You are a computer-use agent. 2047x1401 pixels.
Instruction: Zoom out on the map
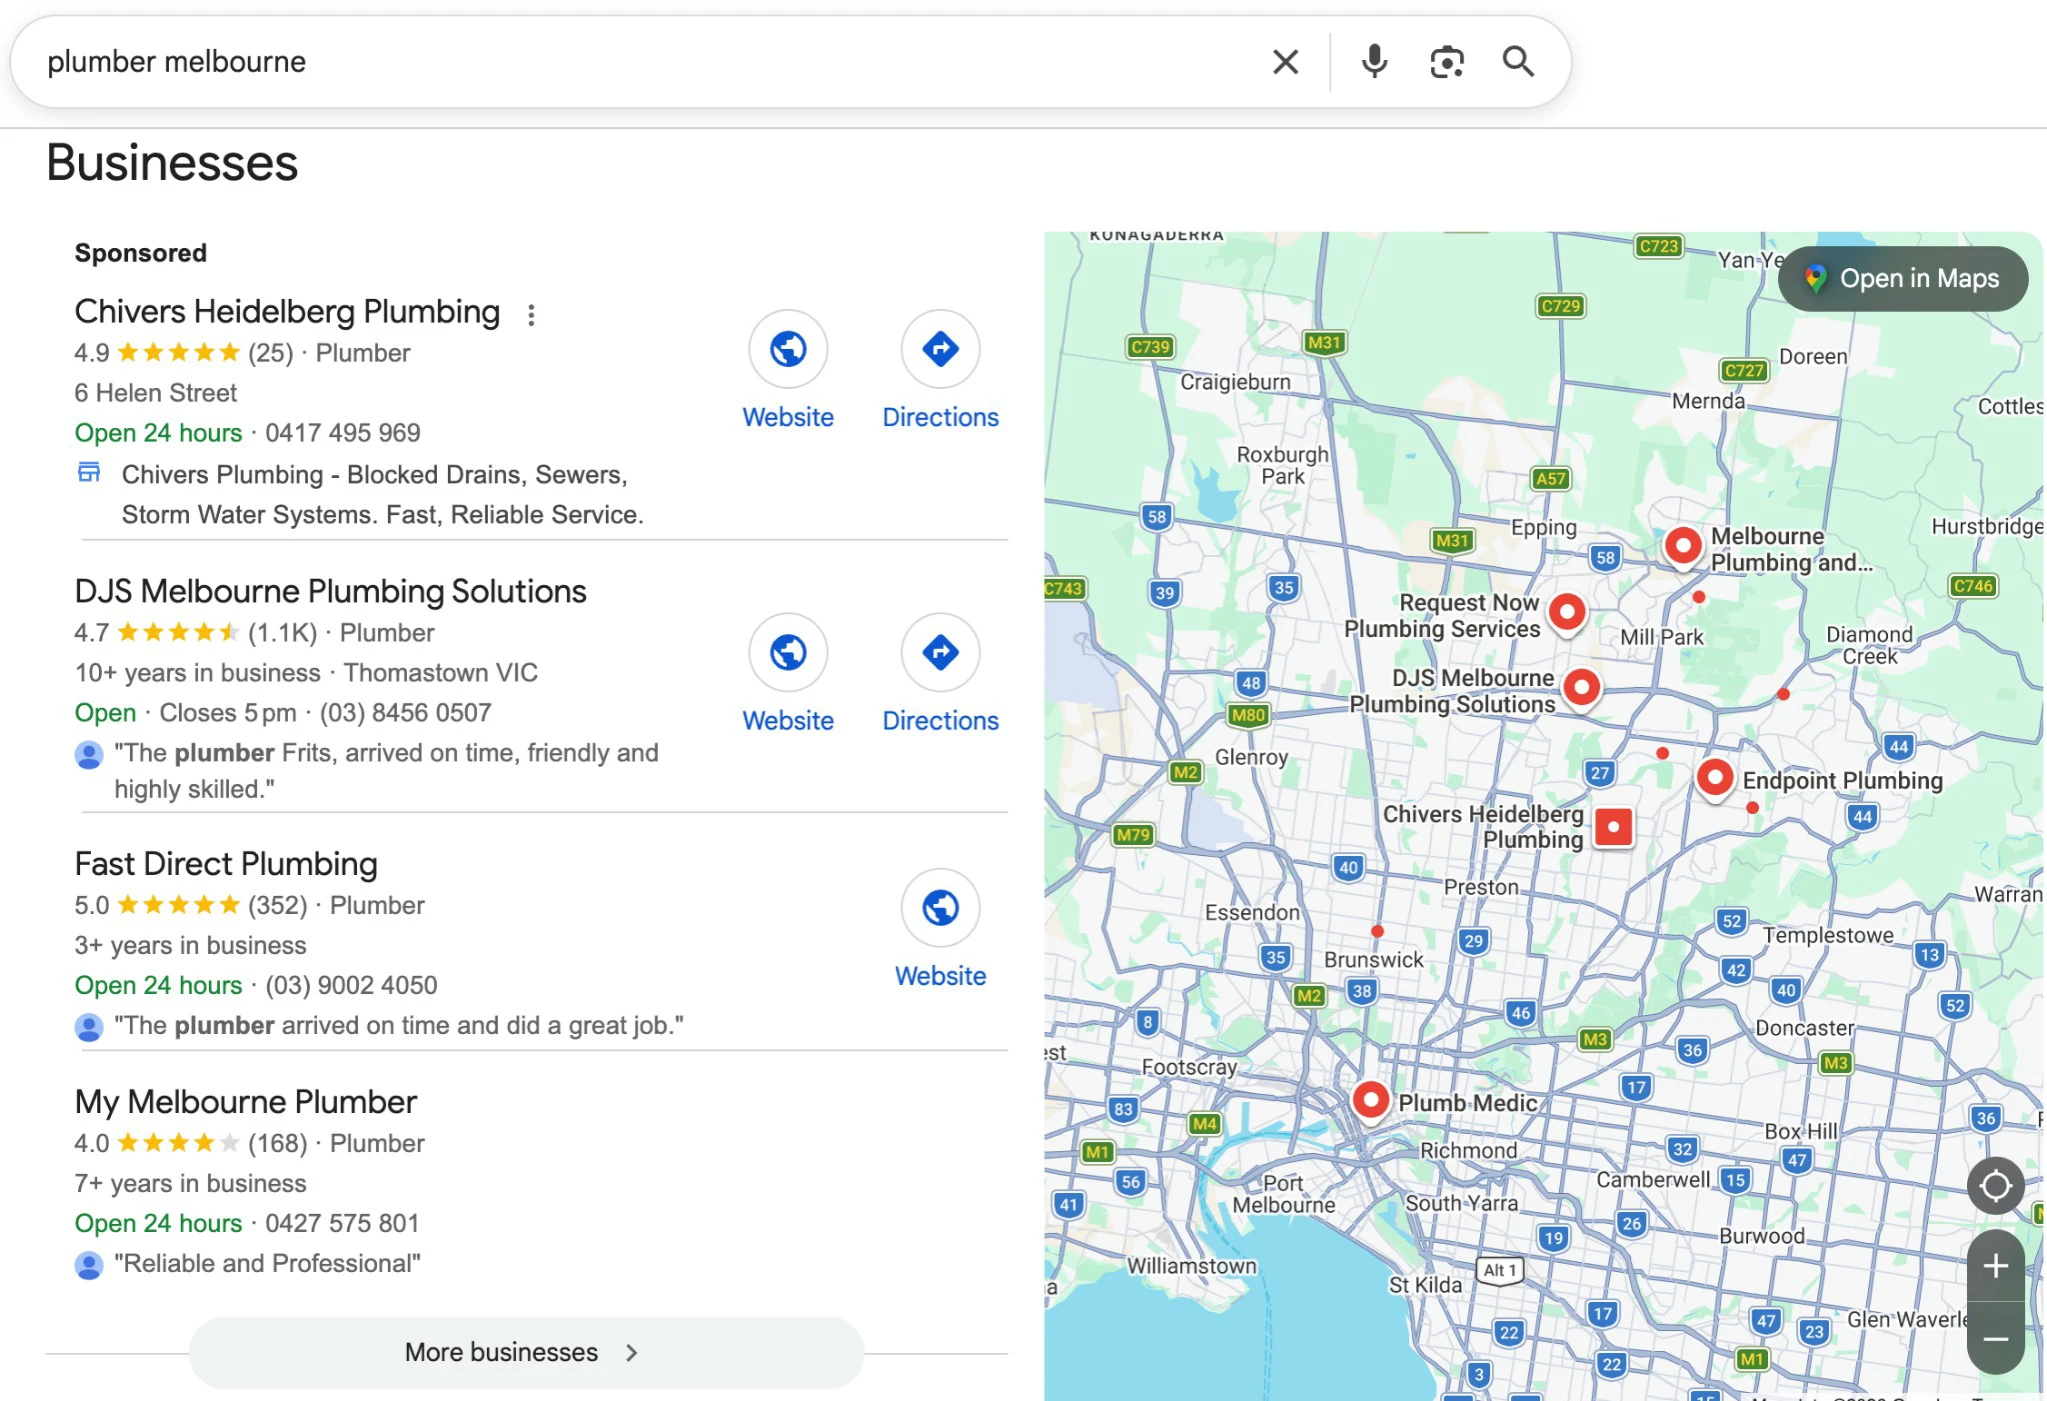coord(1995,1340)
